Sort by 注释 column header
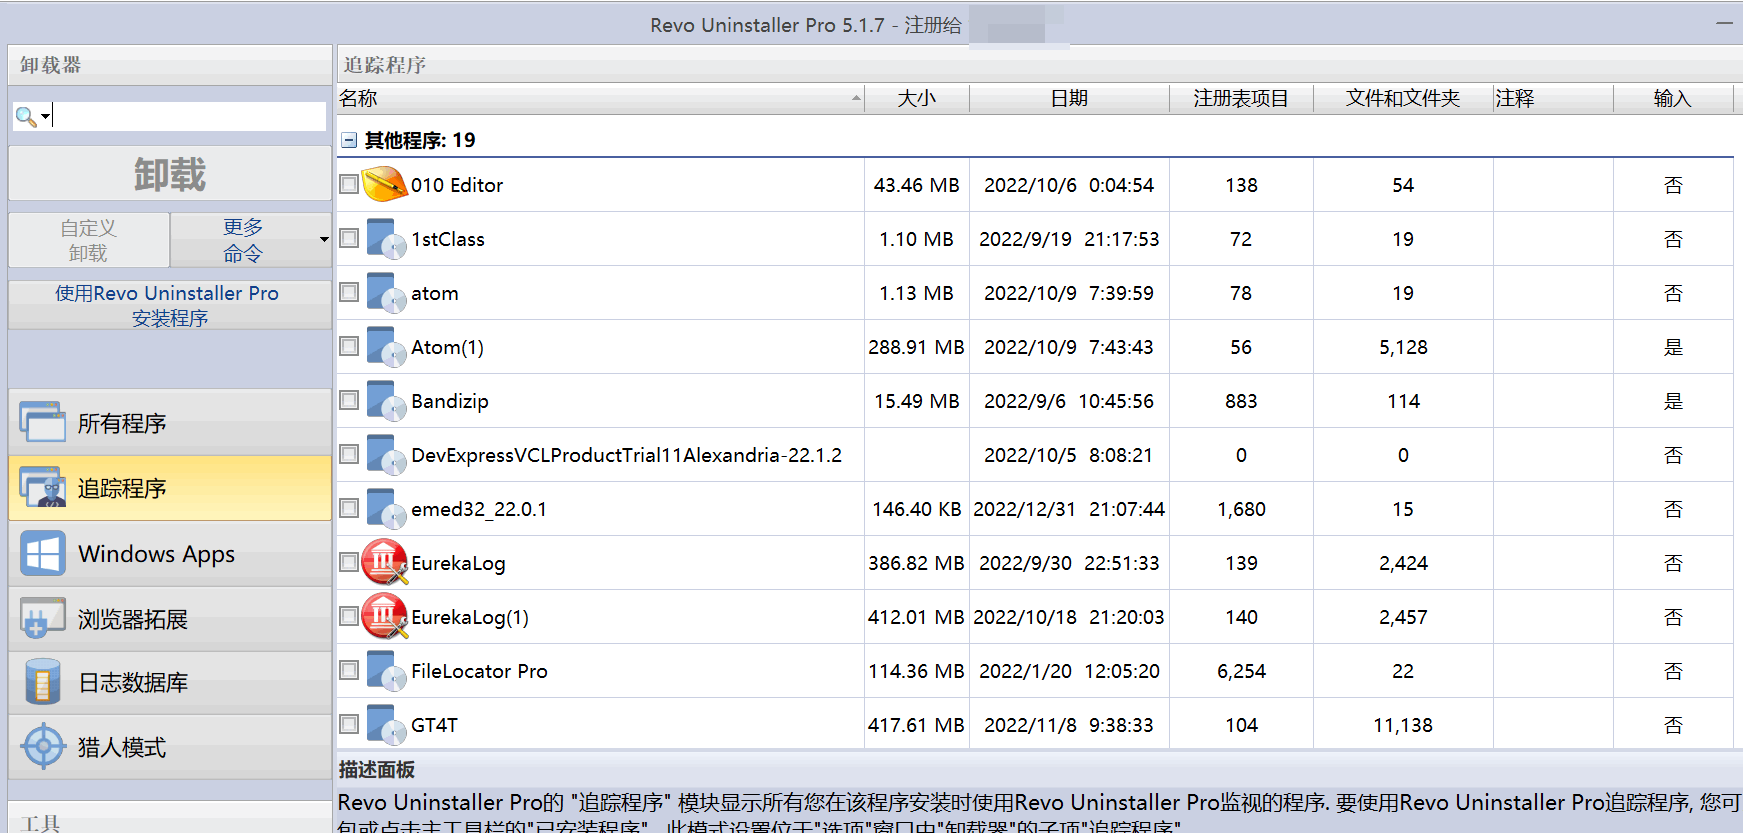This screenshot has width=1743, height=833. coord(1553,98)
